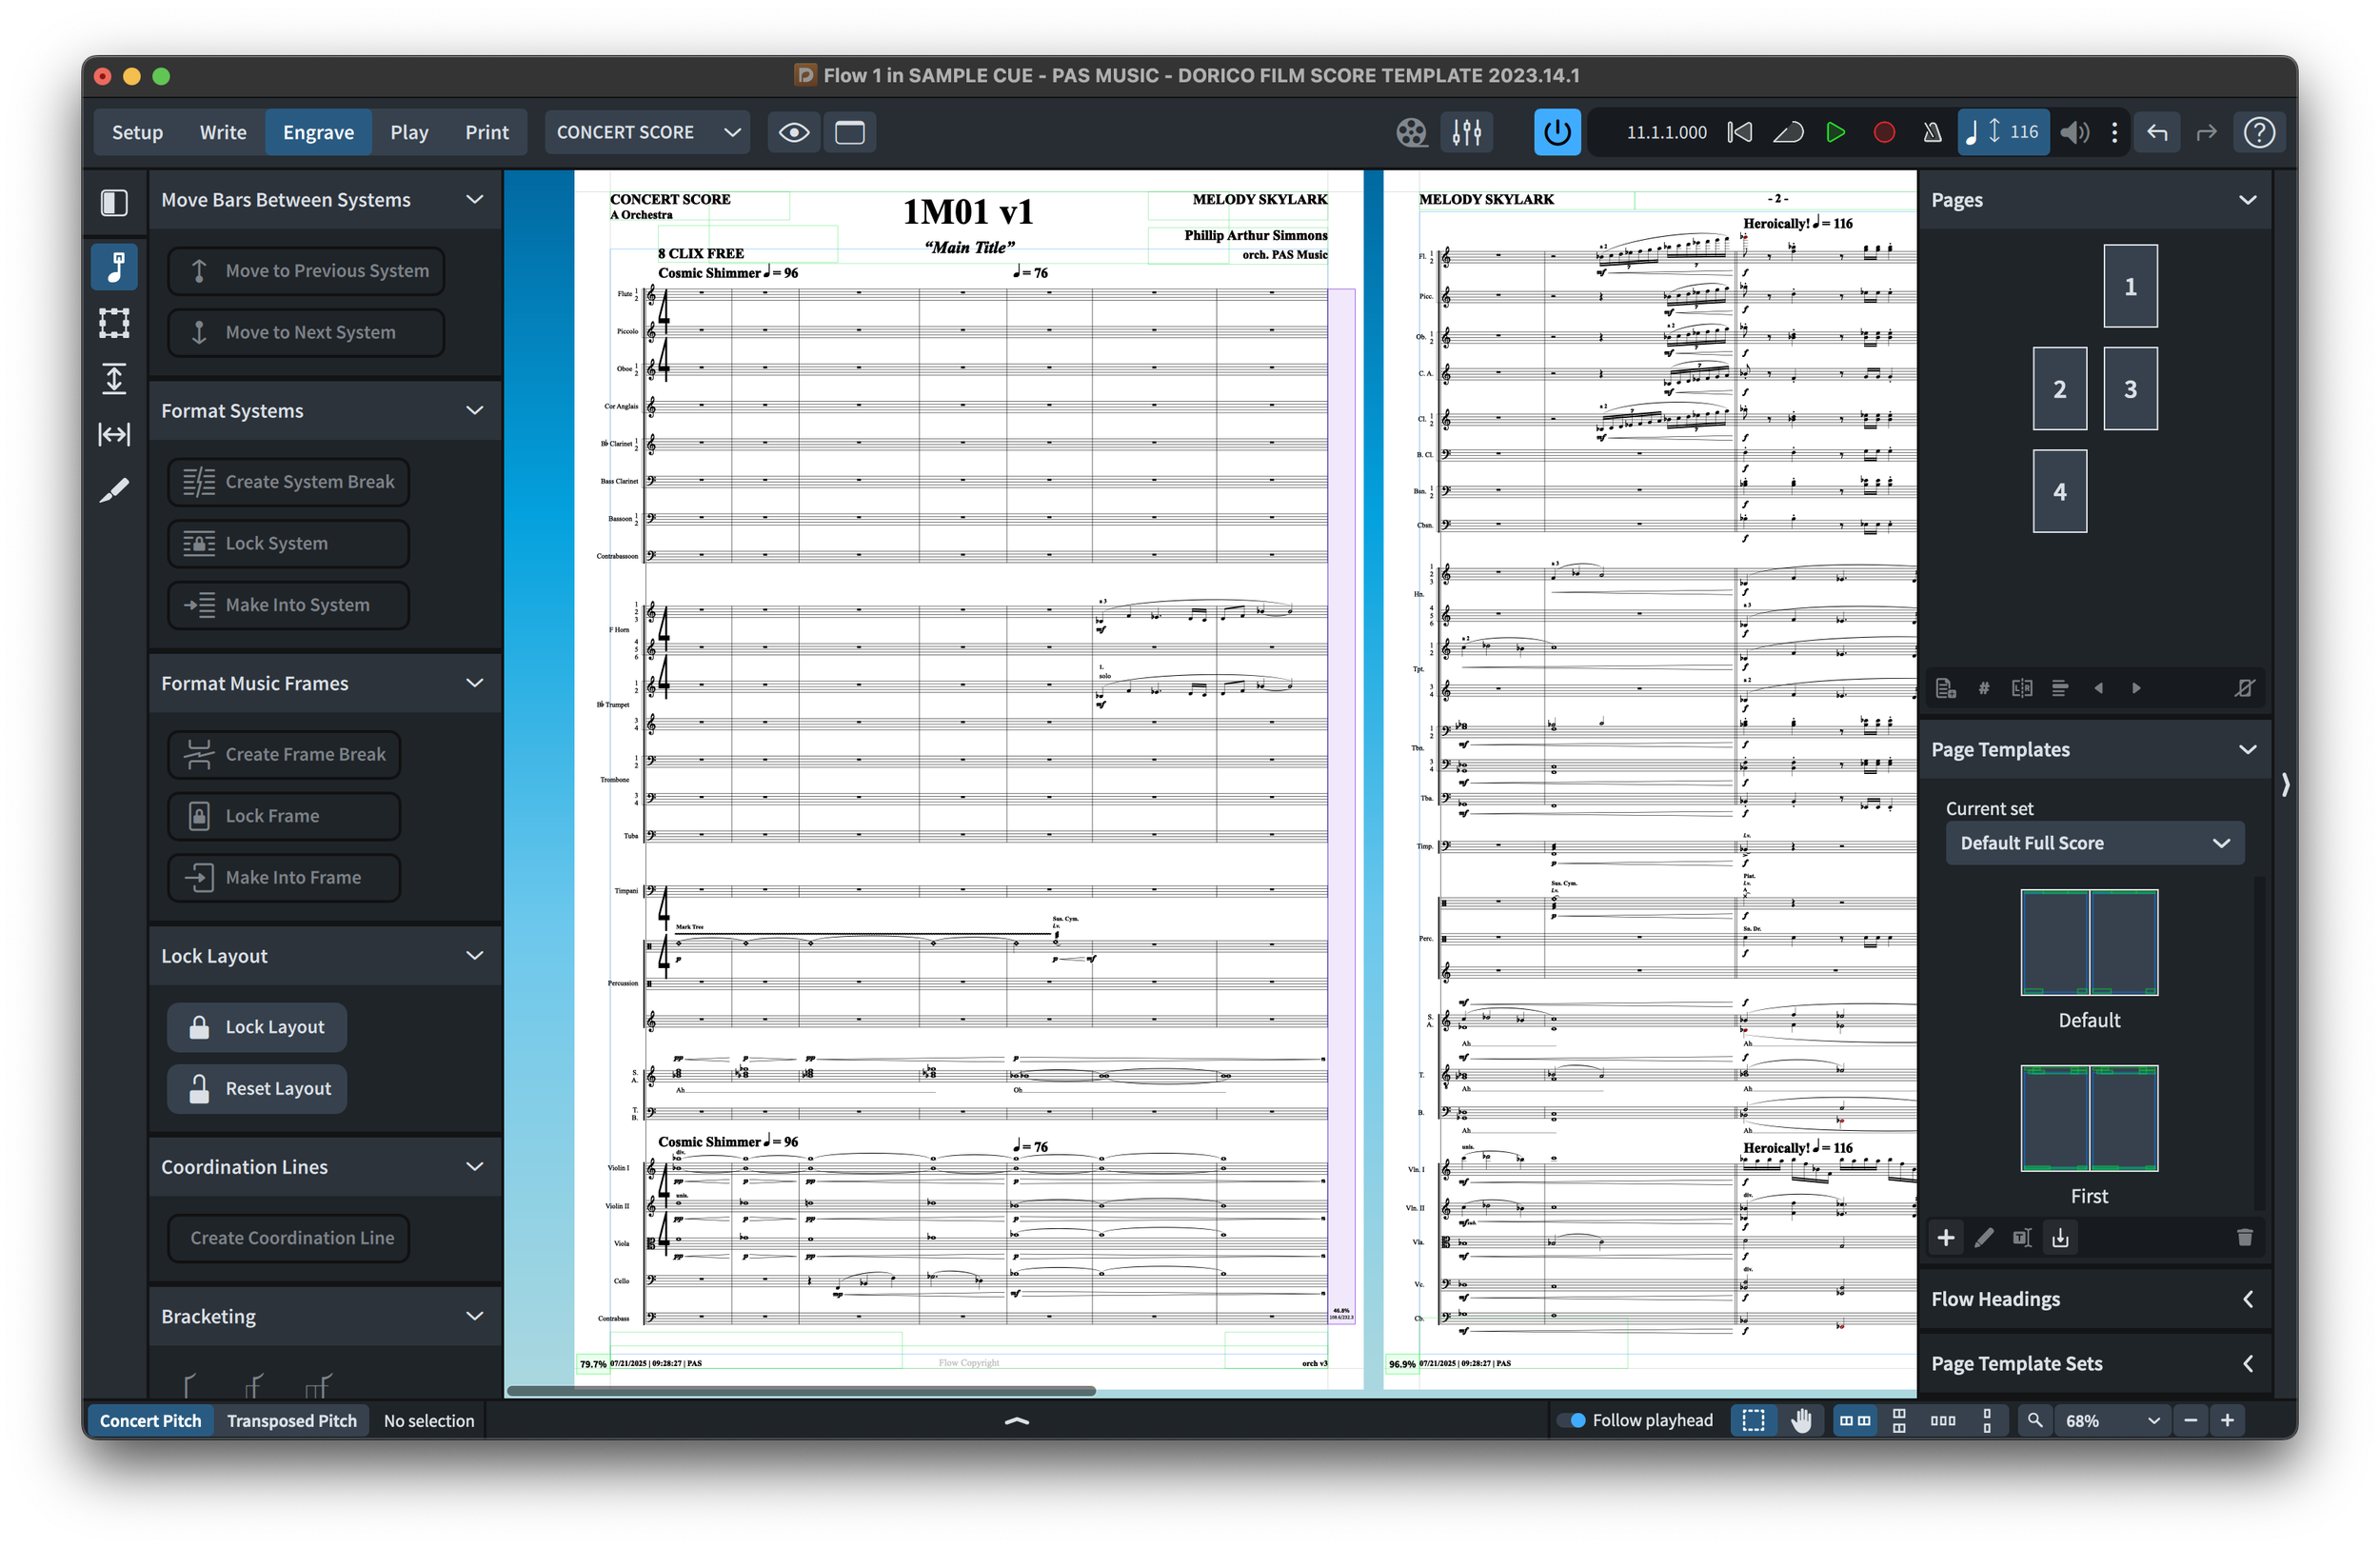Click the transport options three-dot menu
This screenshot has width=2380, height=1548.
click(2114, 132)
